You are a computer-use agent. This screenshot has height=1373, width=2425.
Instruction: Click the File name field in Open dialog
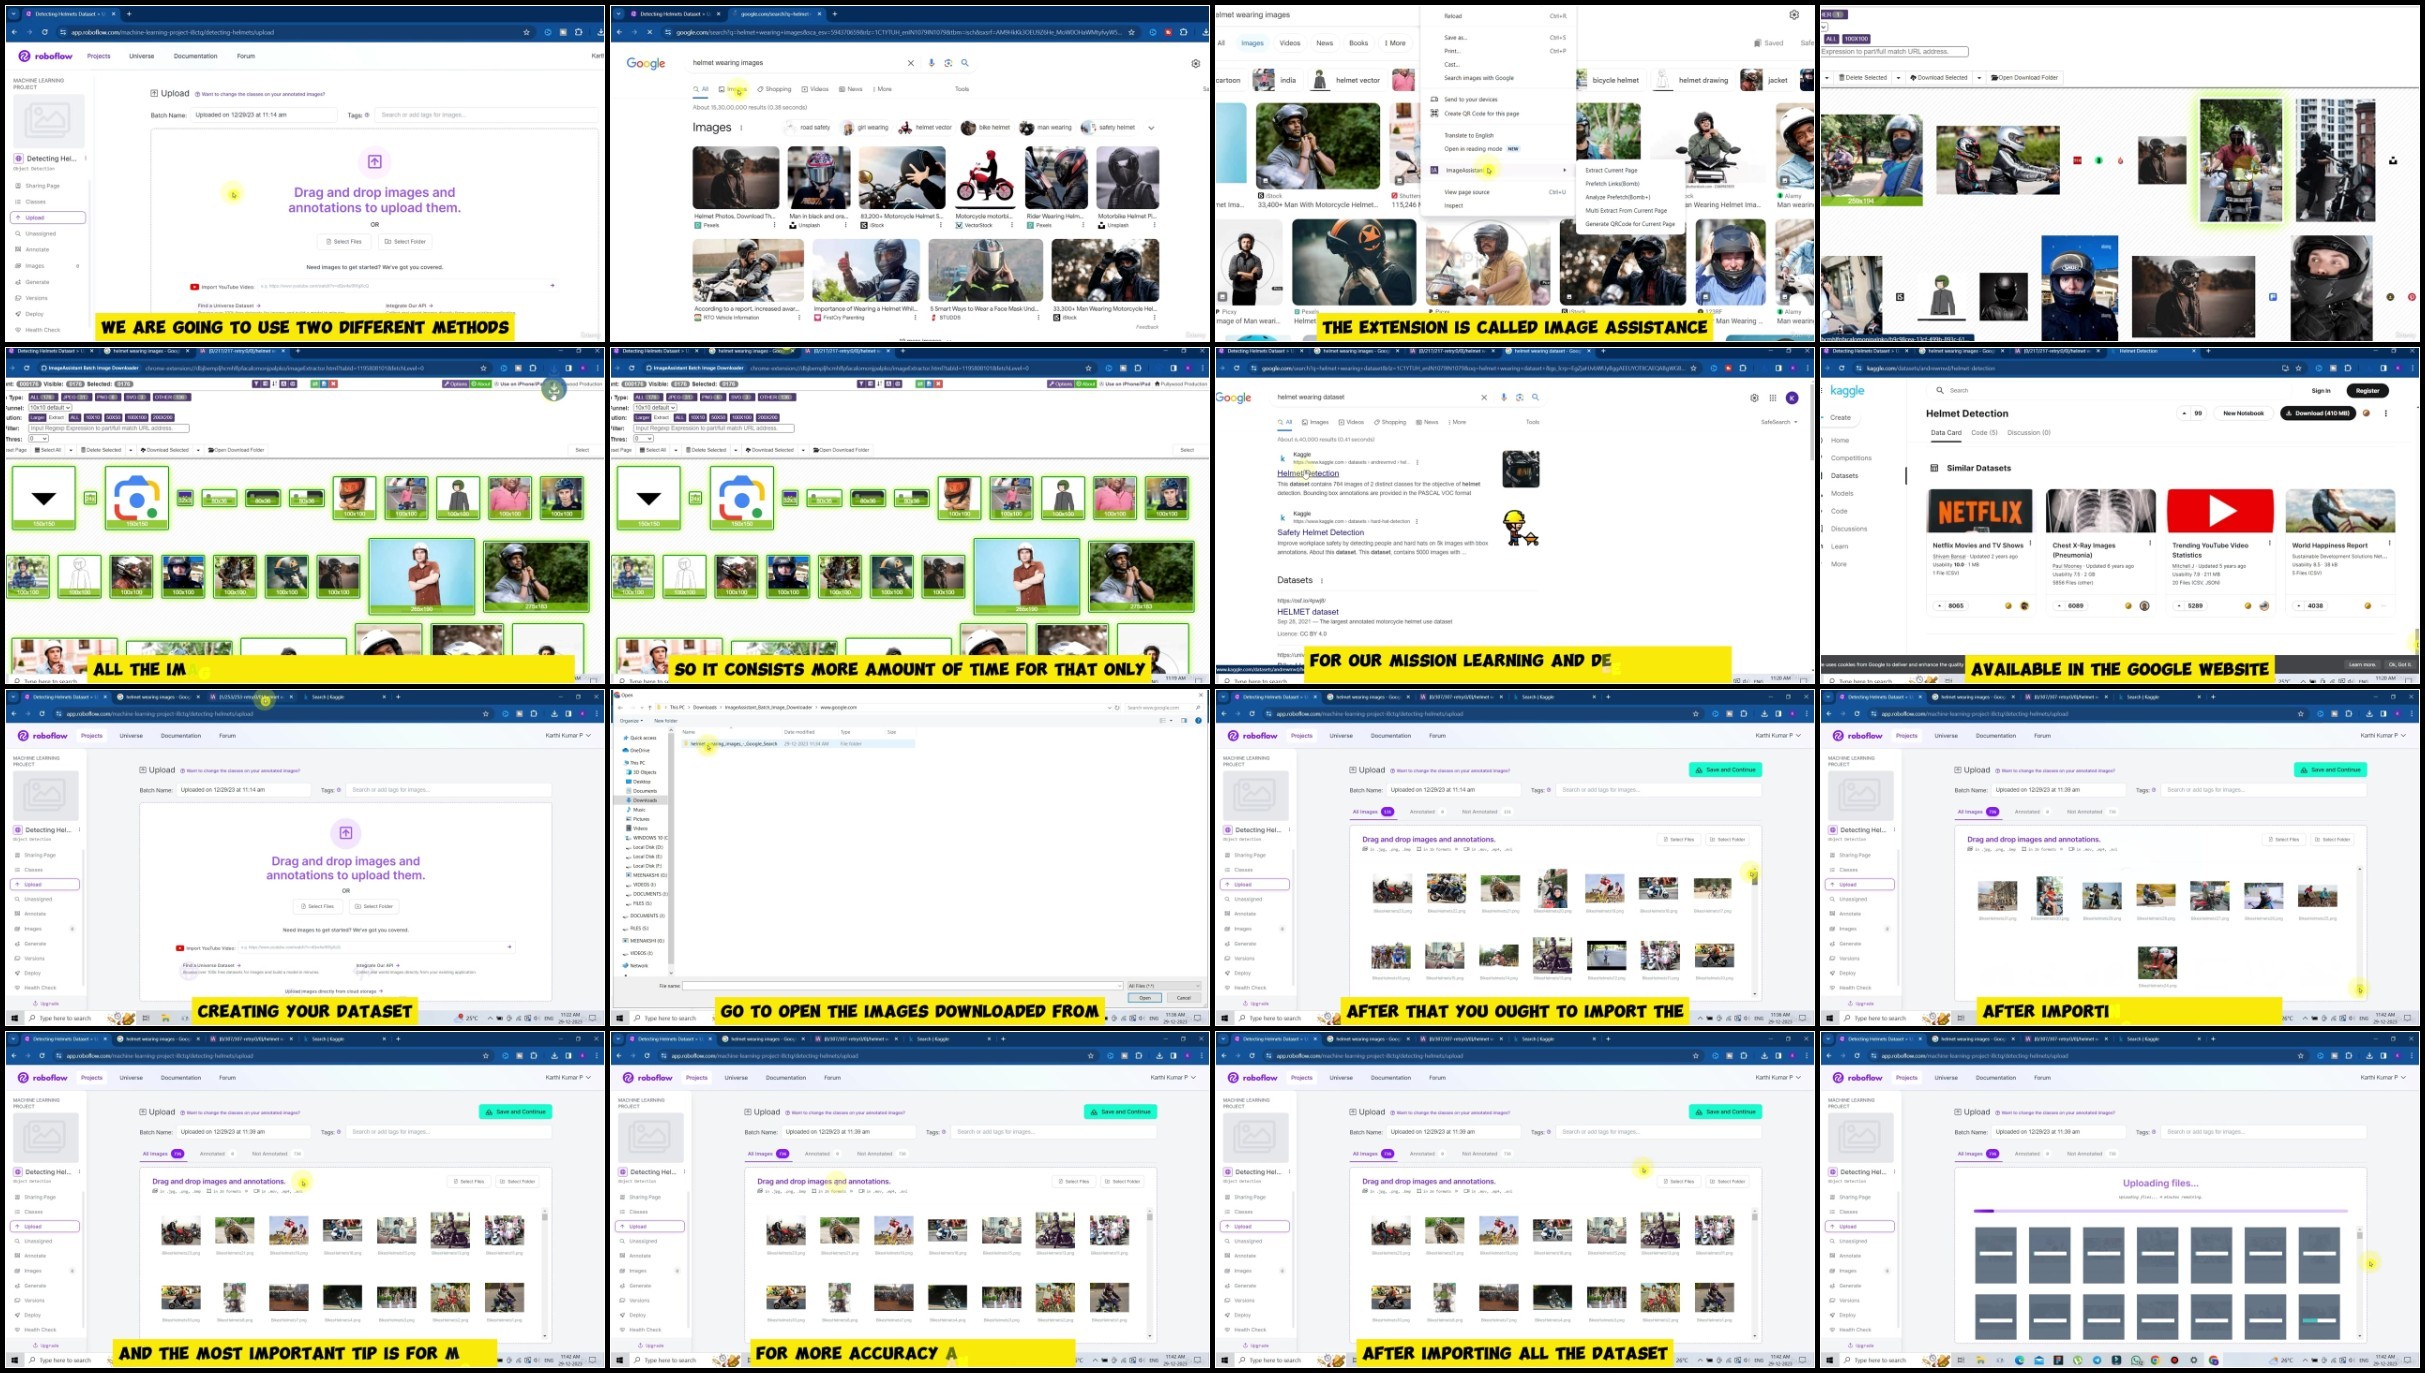coord(902,986)
